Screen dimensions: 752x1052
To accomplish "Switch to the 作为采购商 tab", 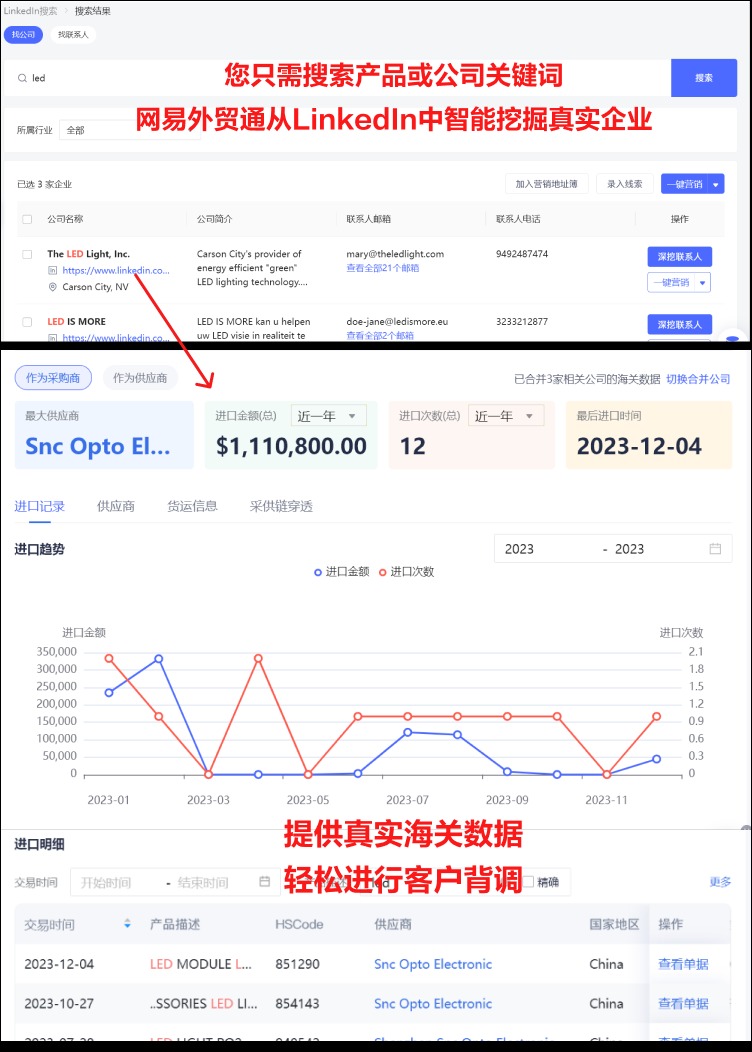I will 53,378.
